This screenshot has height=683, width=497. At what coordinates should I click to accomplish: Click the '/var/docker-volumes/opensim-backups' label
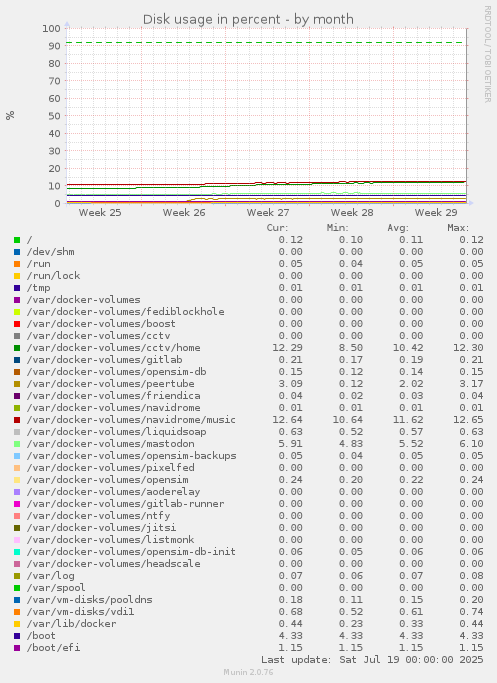click(132, 456)
